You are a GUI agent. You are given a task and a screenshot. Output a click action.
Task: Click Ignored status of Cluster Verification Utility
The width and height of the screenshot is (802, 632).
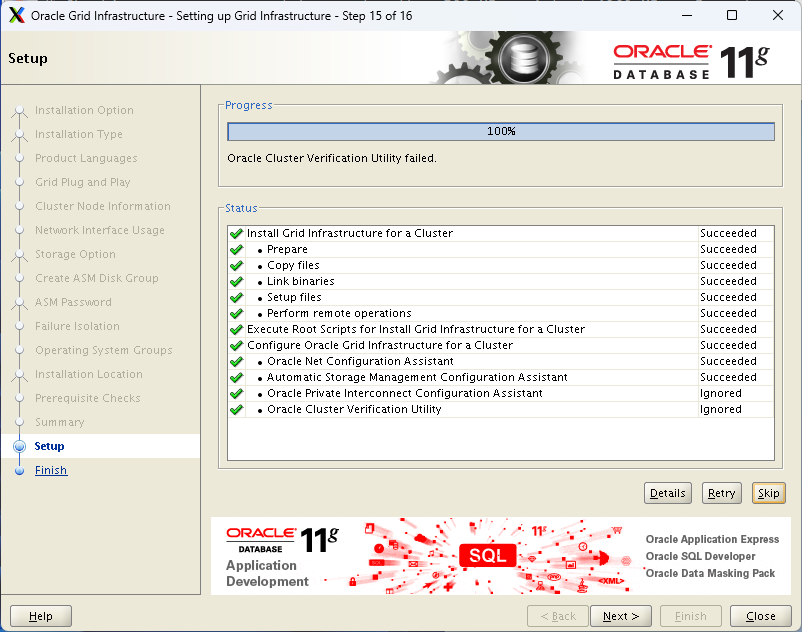(x=721, y=410)
